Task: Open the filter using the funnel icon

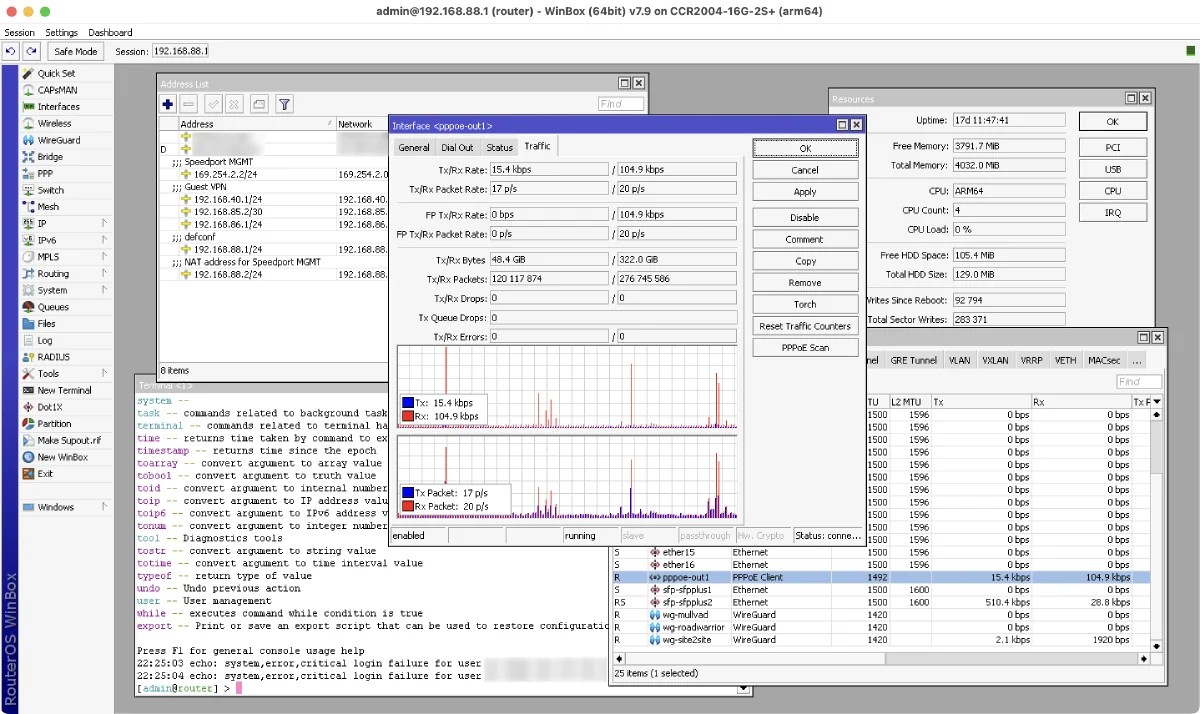Action: [284, 104]
